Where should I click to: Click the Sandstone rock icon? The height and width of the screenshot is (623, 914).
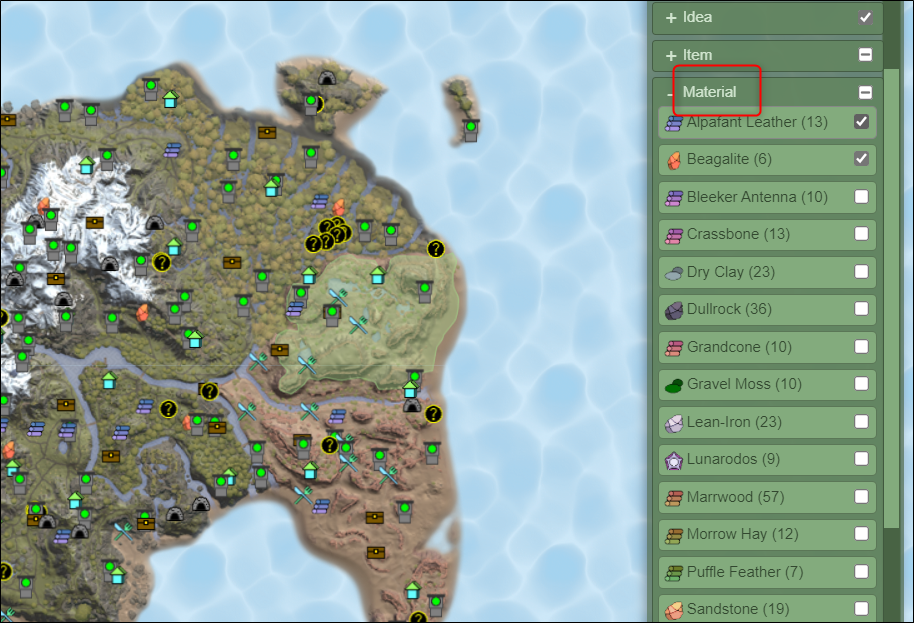pyautogui.click(x=674, y=610)
